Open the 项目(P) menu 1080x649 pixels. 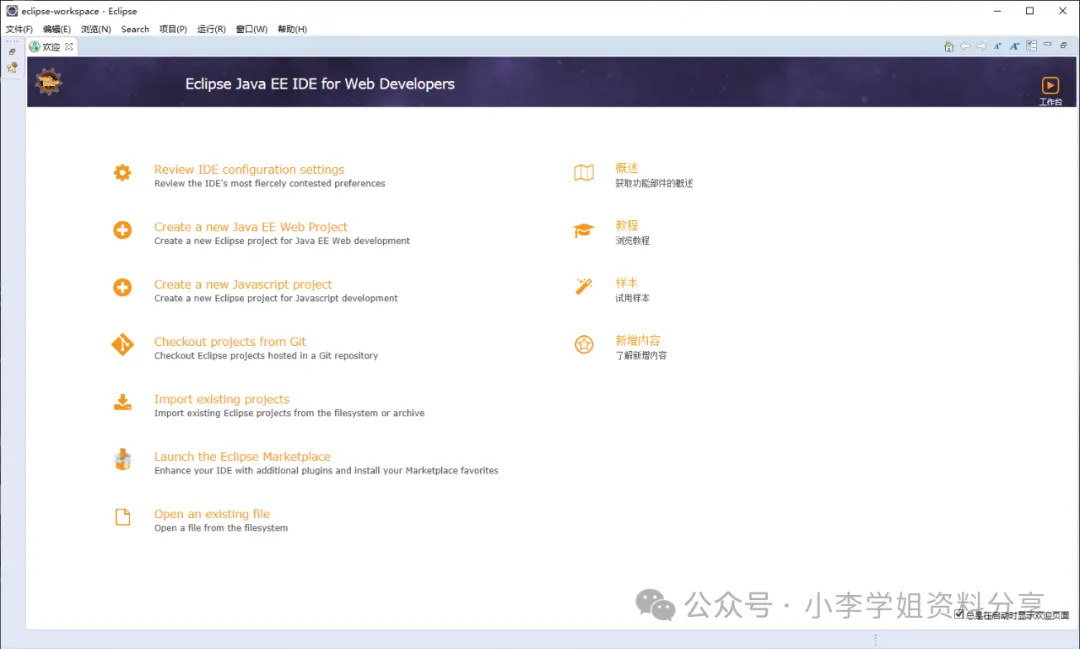pos(173,29)
